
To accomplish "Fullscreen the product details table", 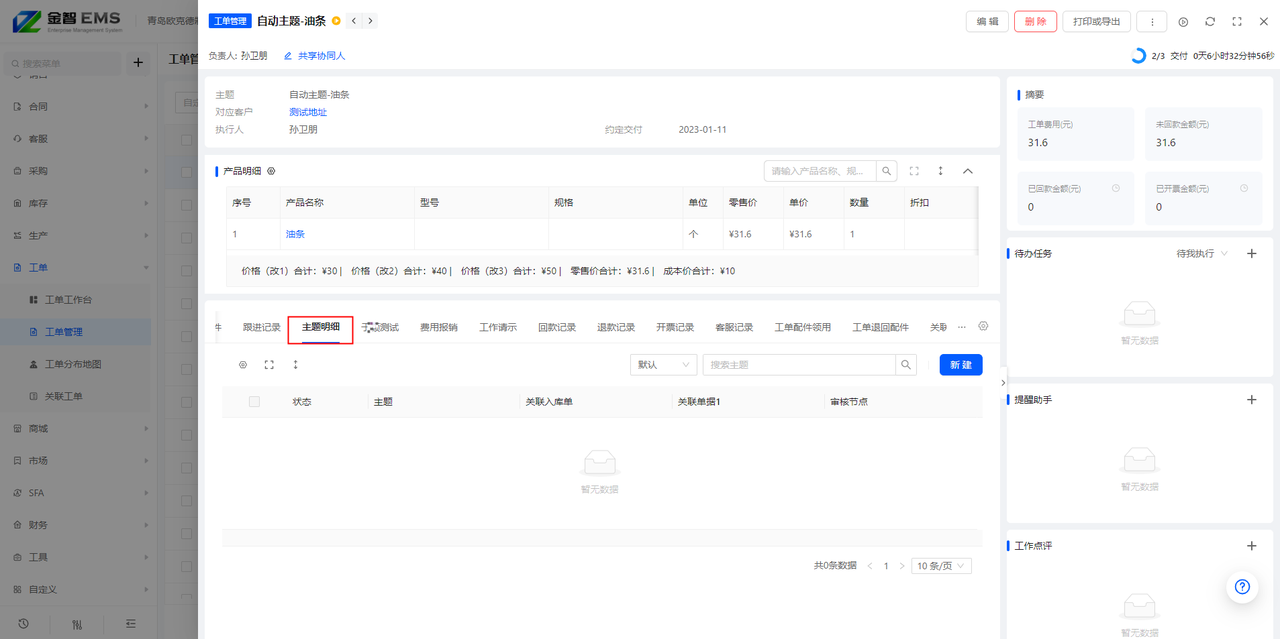I will [914, 171].
